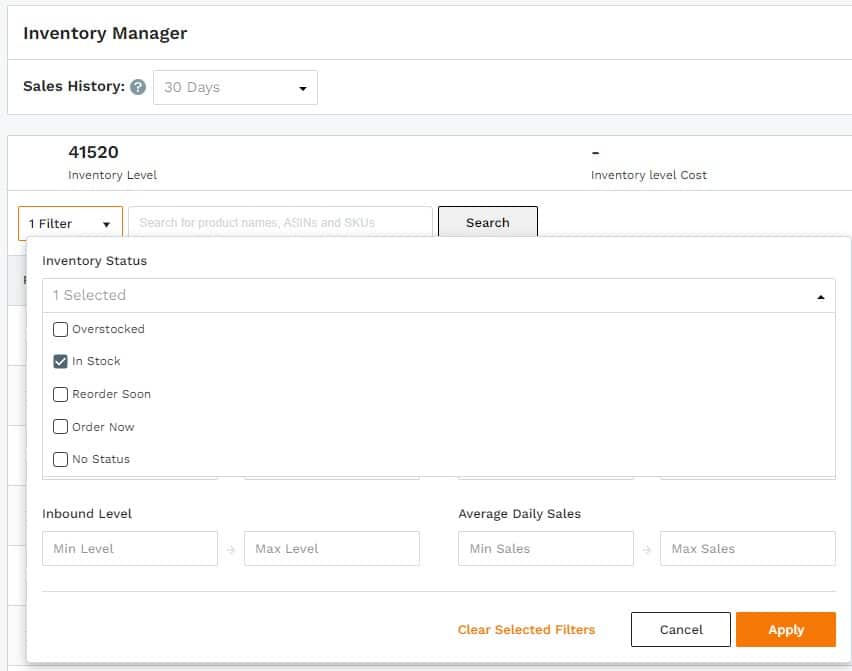The width and height of the screenshot is (852, 671).
Task: Click the Search button
Action: point(487,222)
